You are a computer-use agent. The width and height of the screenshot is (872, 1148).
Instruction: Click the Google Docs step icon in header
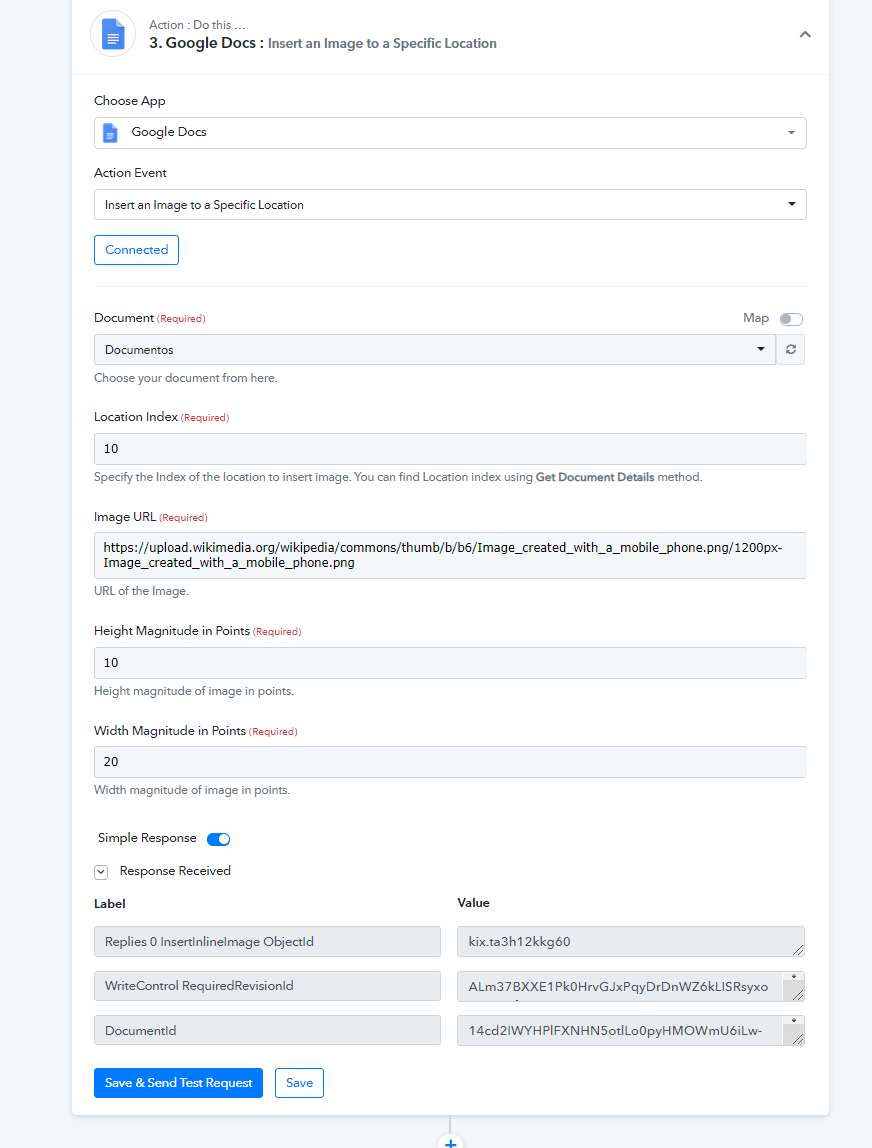[x=113, y=34]
